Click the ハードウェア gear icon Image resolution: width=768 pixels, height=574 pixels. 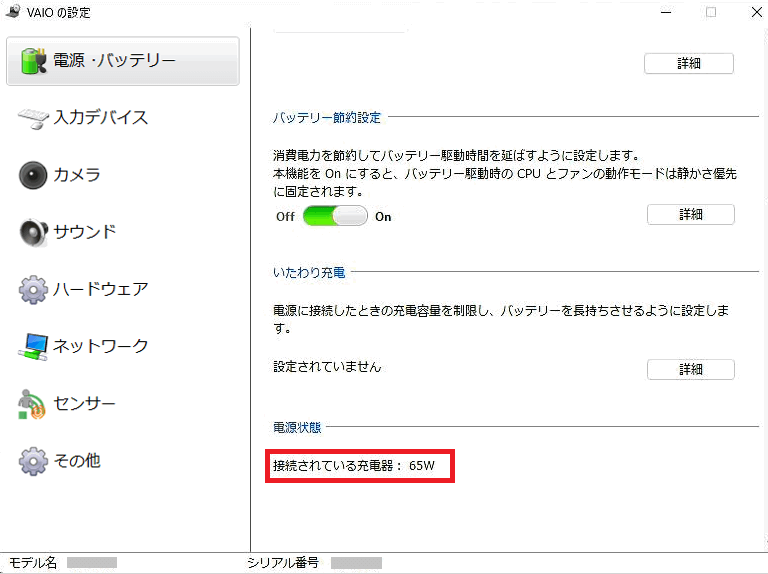[x=33, y=290]
